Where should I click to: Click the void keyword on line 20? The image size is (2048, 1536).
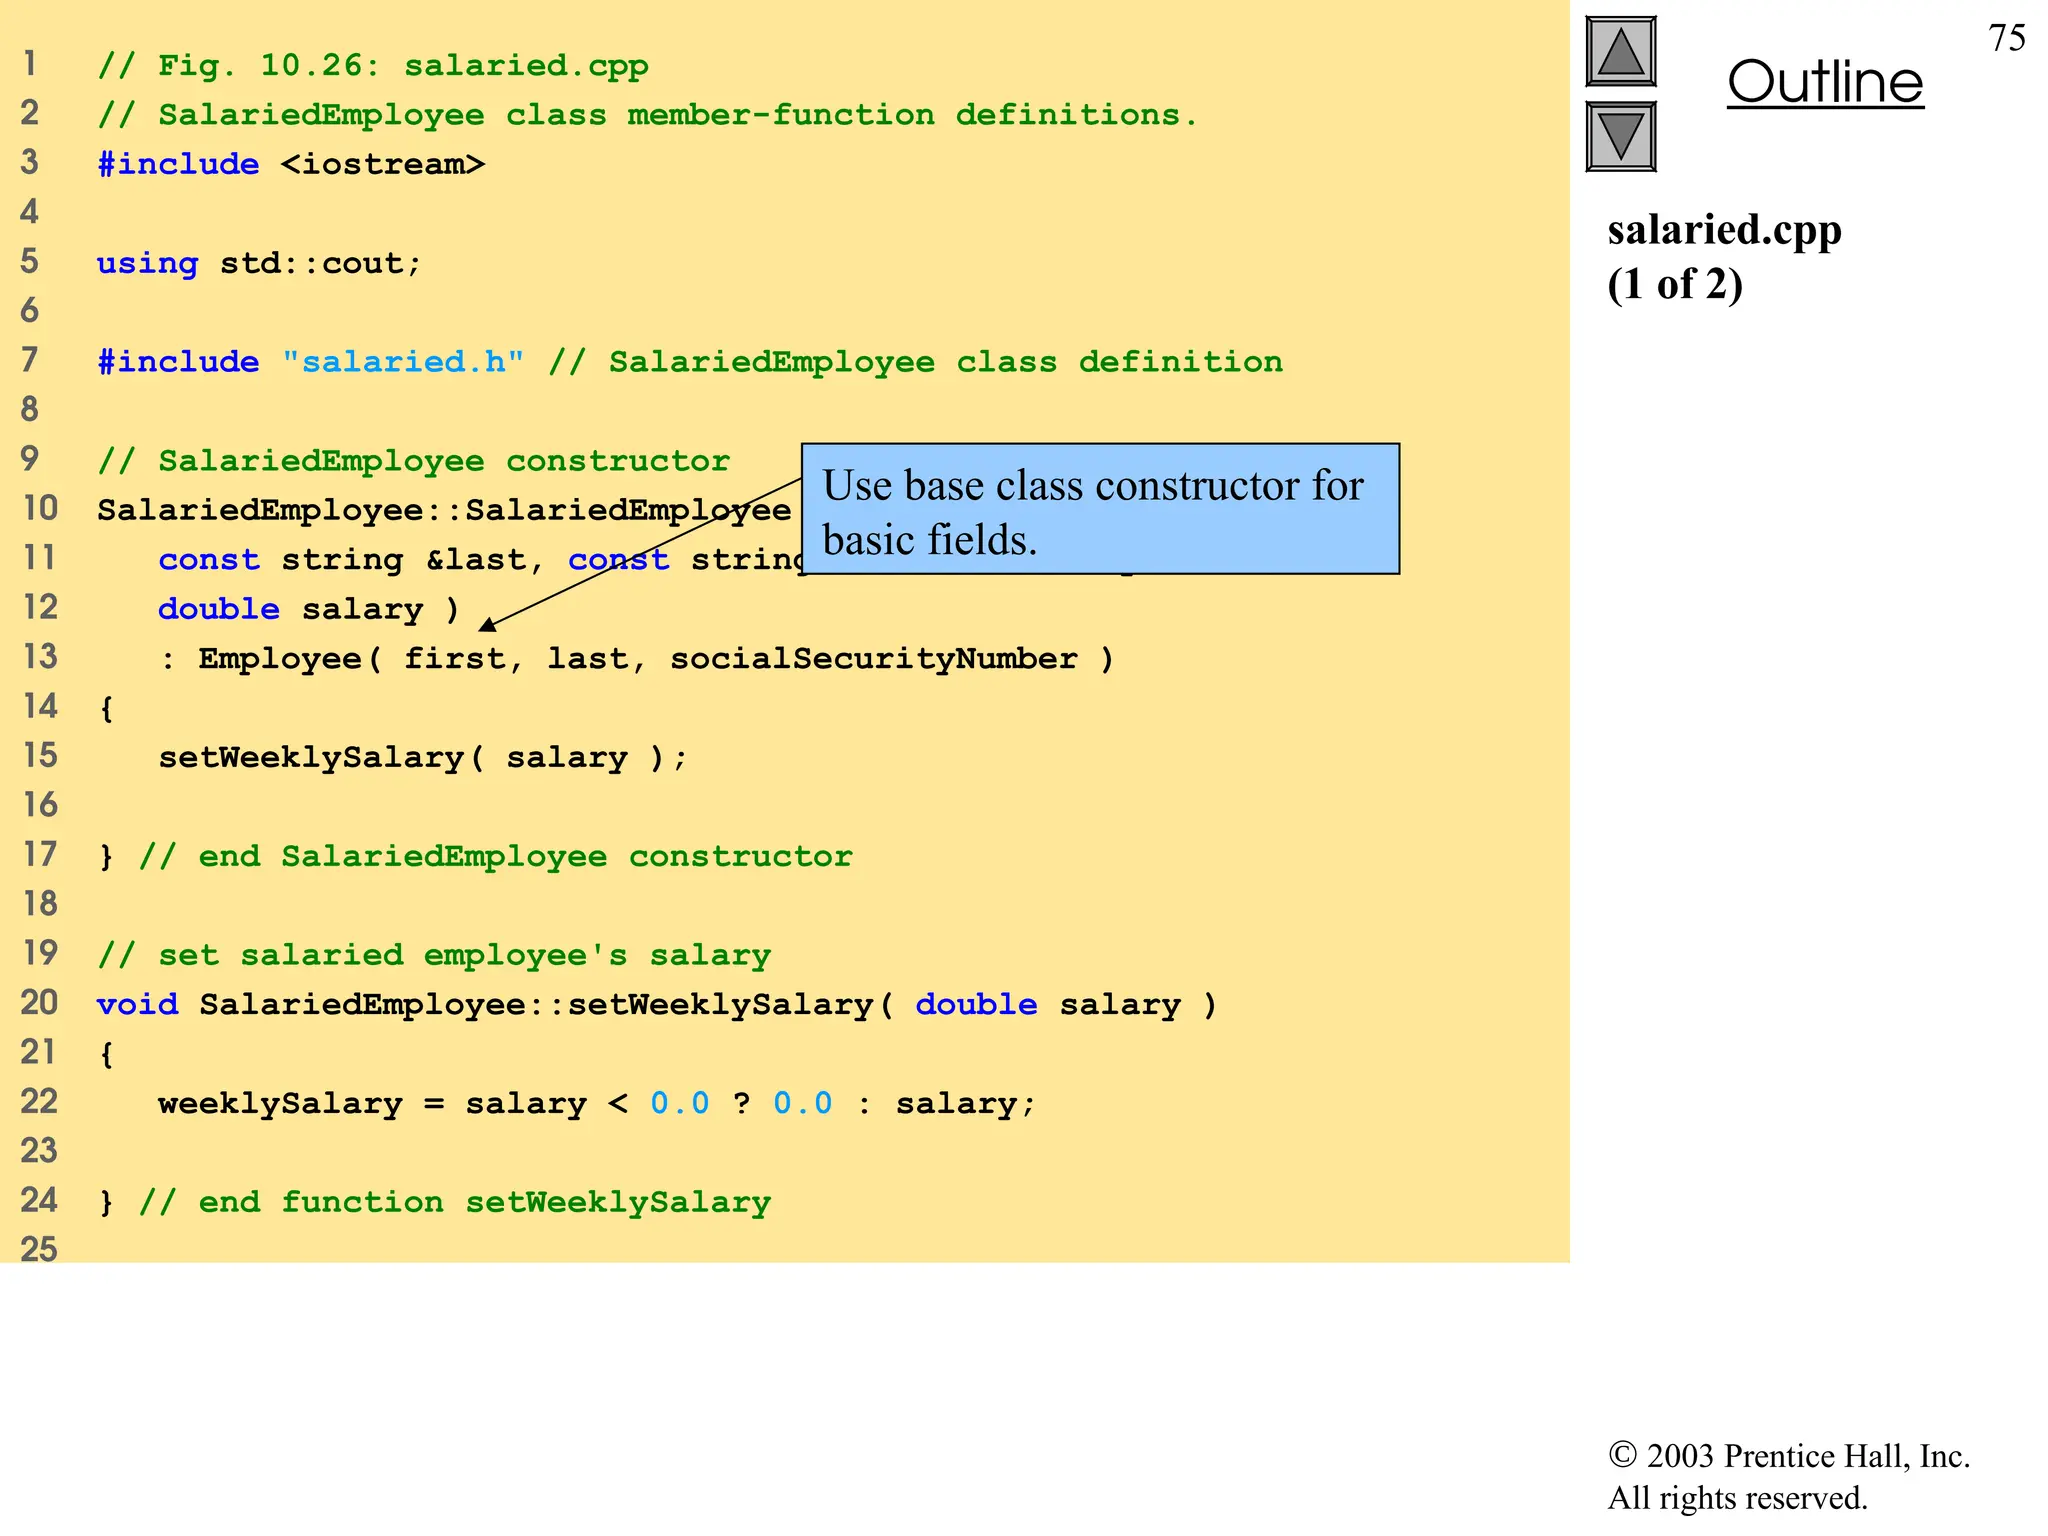[137, 1004]
